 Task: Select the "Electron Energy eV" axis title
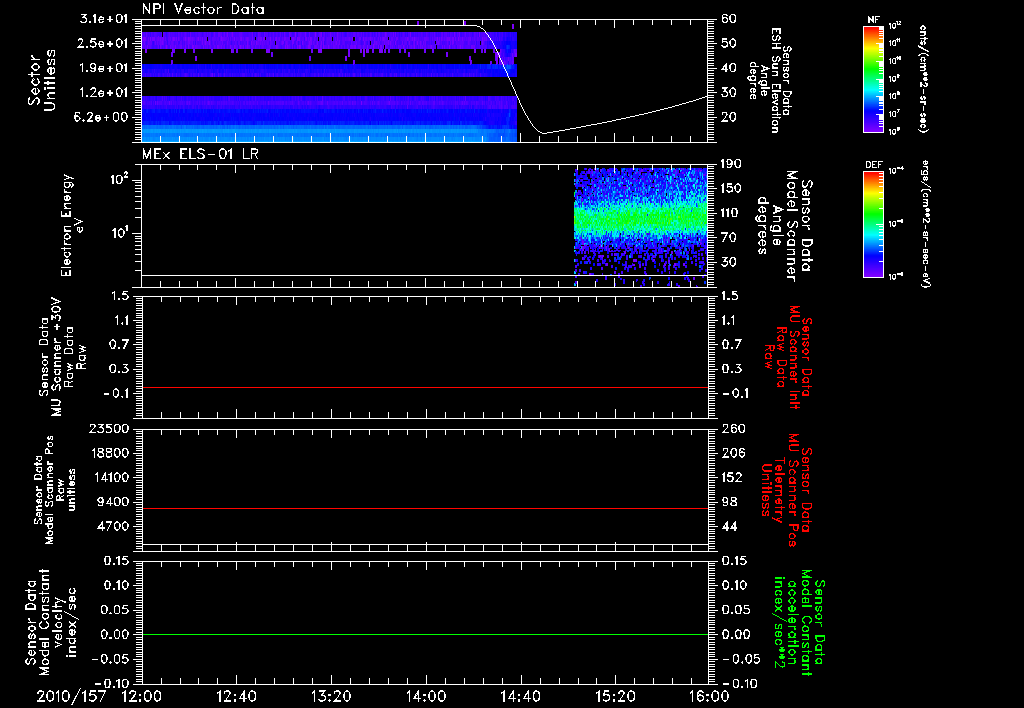(x=71, y=225)
